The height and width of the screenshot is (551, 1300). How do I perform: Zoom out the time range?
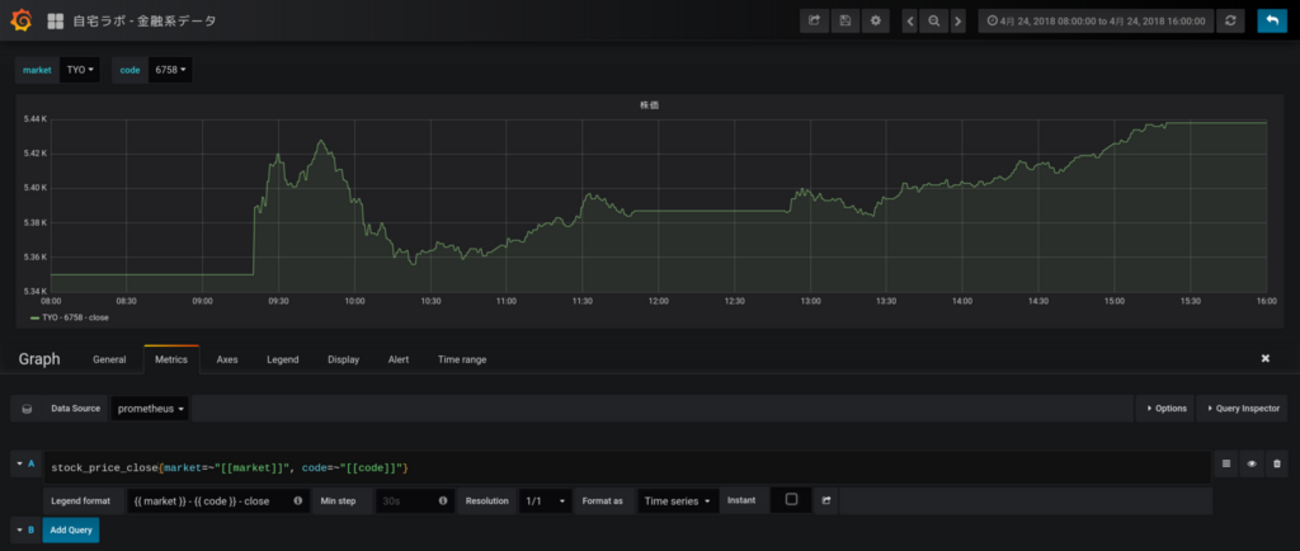coord(934,21)
